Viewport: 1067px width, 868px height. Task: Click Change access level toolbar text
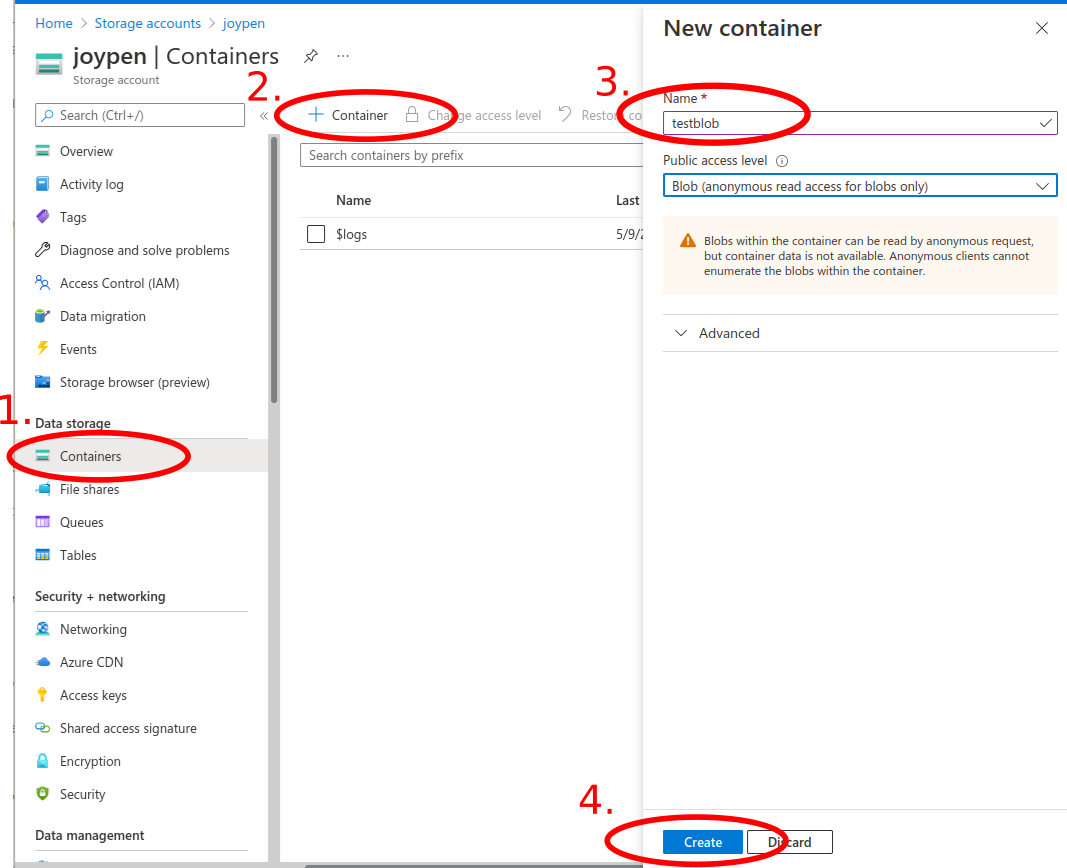(484, 116)
